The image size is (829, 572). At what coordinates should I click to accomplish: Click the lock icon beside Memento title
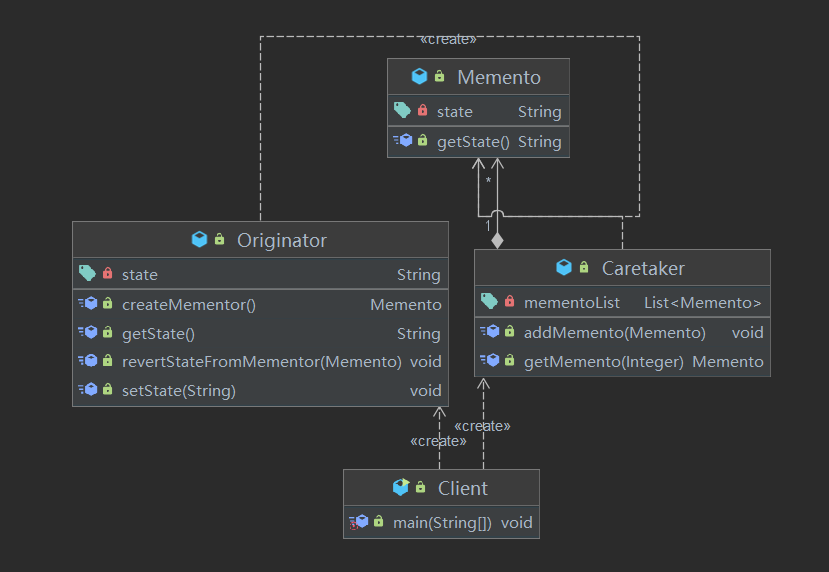tap(439, 76)
